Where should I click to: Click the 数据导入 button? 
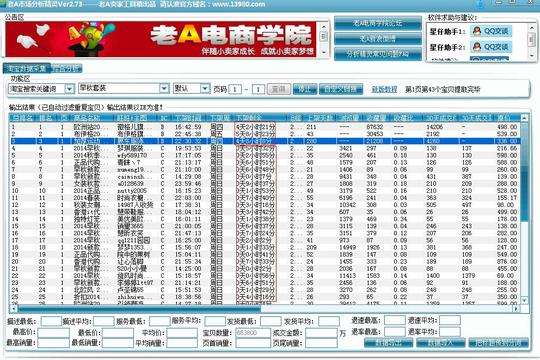tap(440, 343)
